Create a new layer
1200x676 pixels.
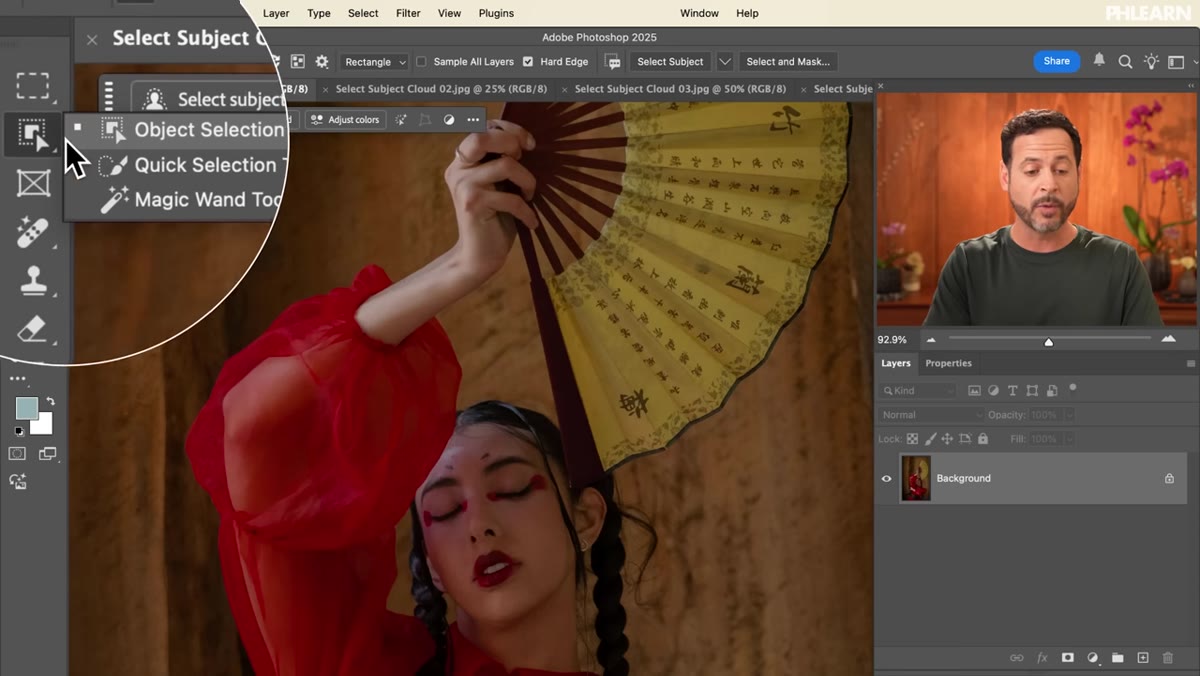(x=1143, y=658)
